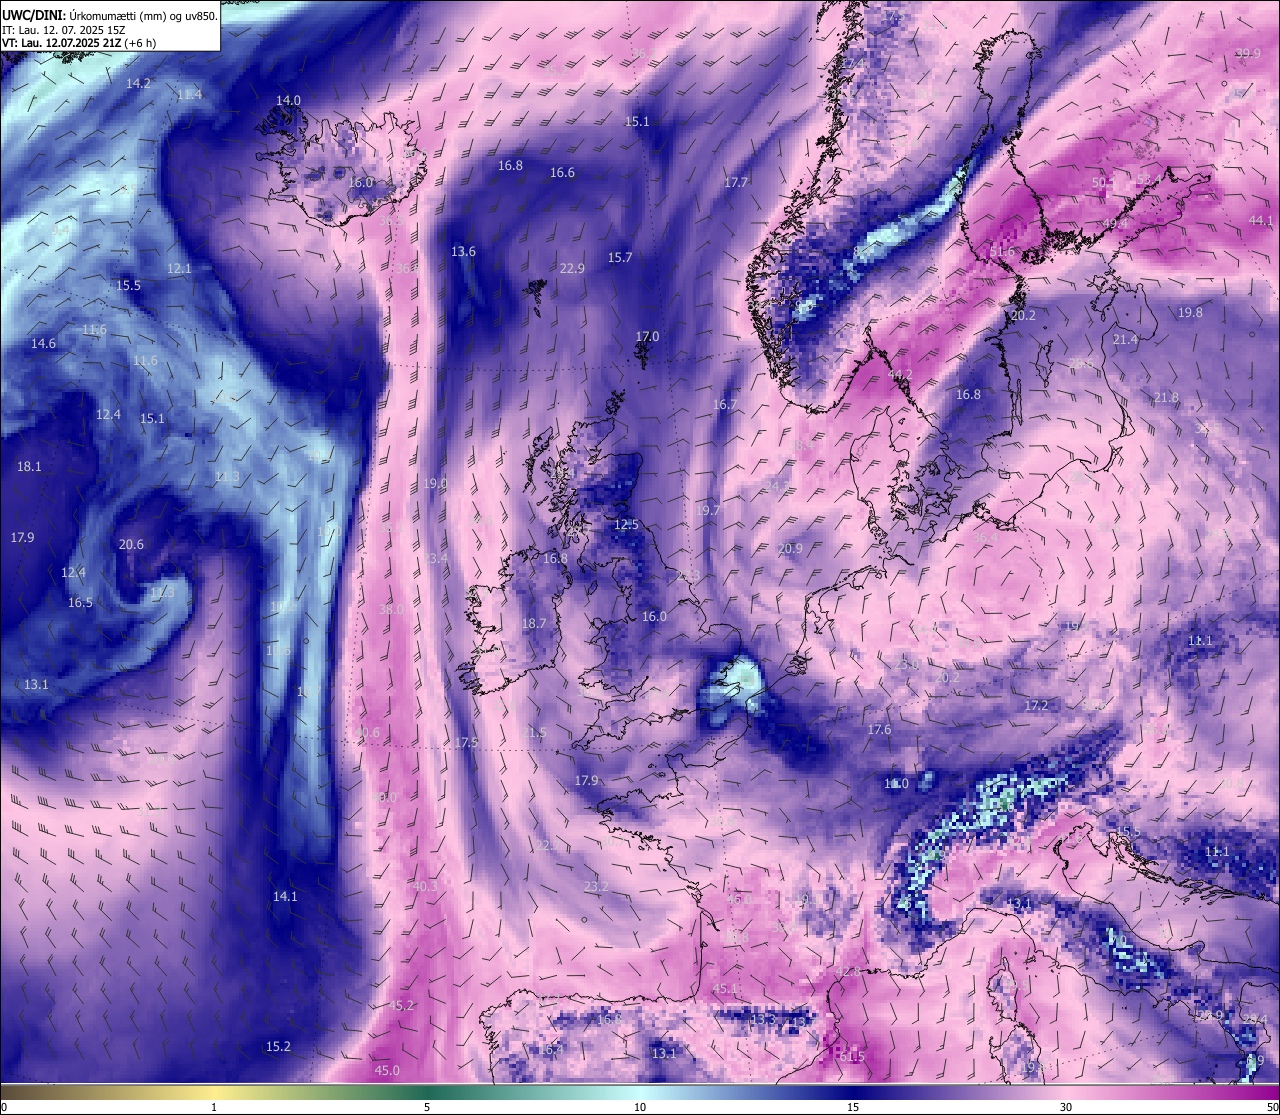Click the colour scale tick labelled 1
Viewport: 1280px width, 1115px height.
214,1107
